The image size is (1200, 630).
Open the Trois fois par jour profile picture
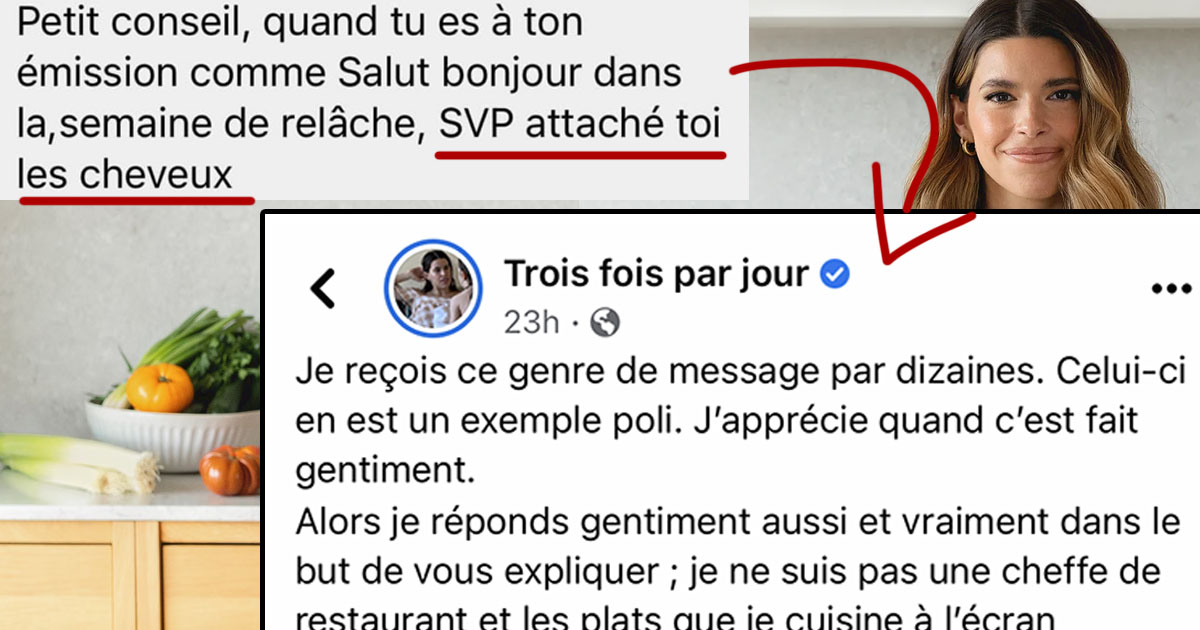[x=427, y=288]
